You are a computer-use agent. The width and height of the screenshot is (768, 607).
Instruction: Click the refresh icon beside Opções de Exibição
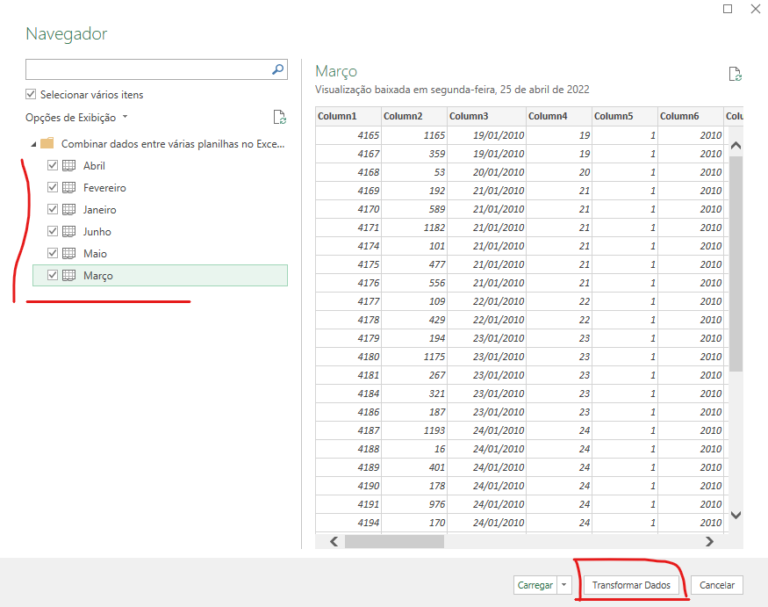click(280, 117)
